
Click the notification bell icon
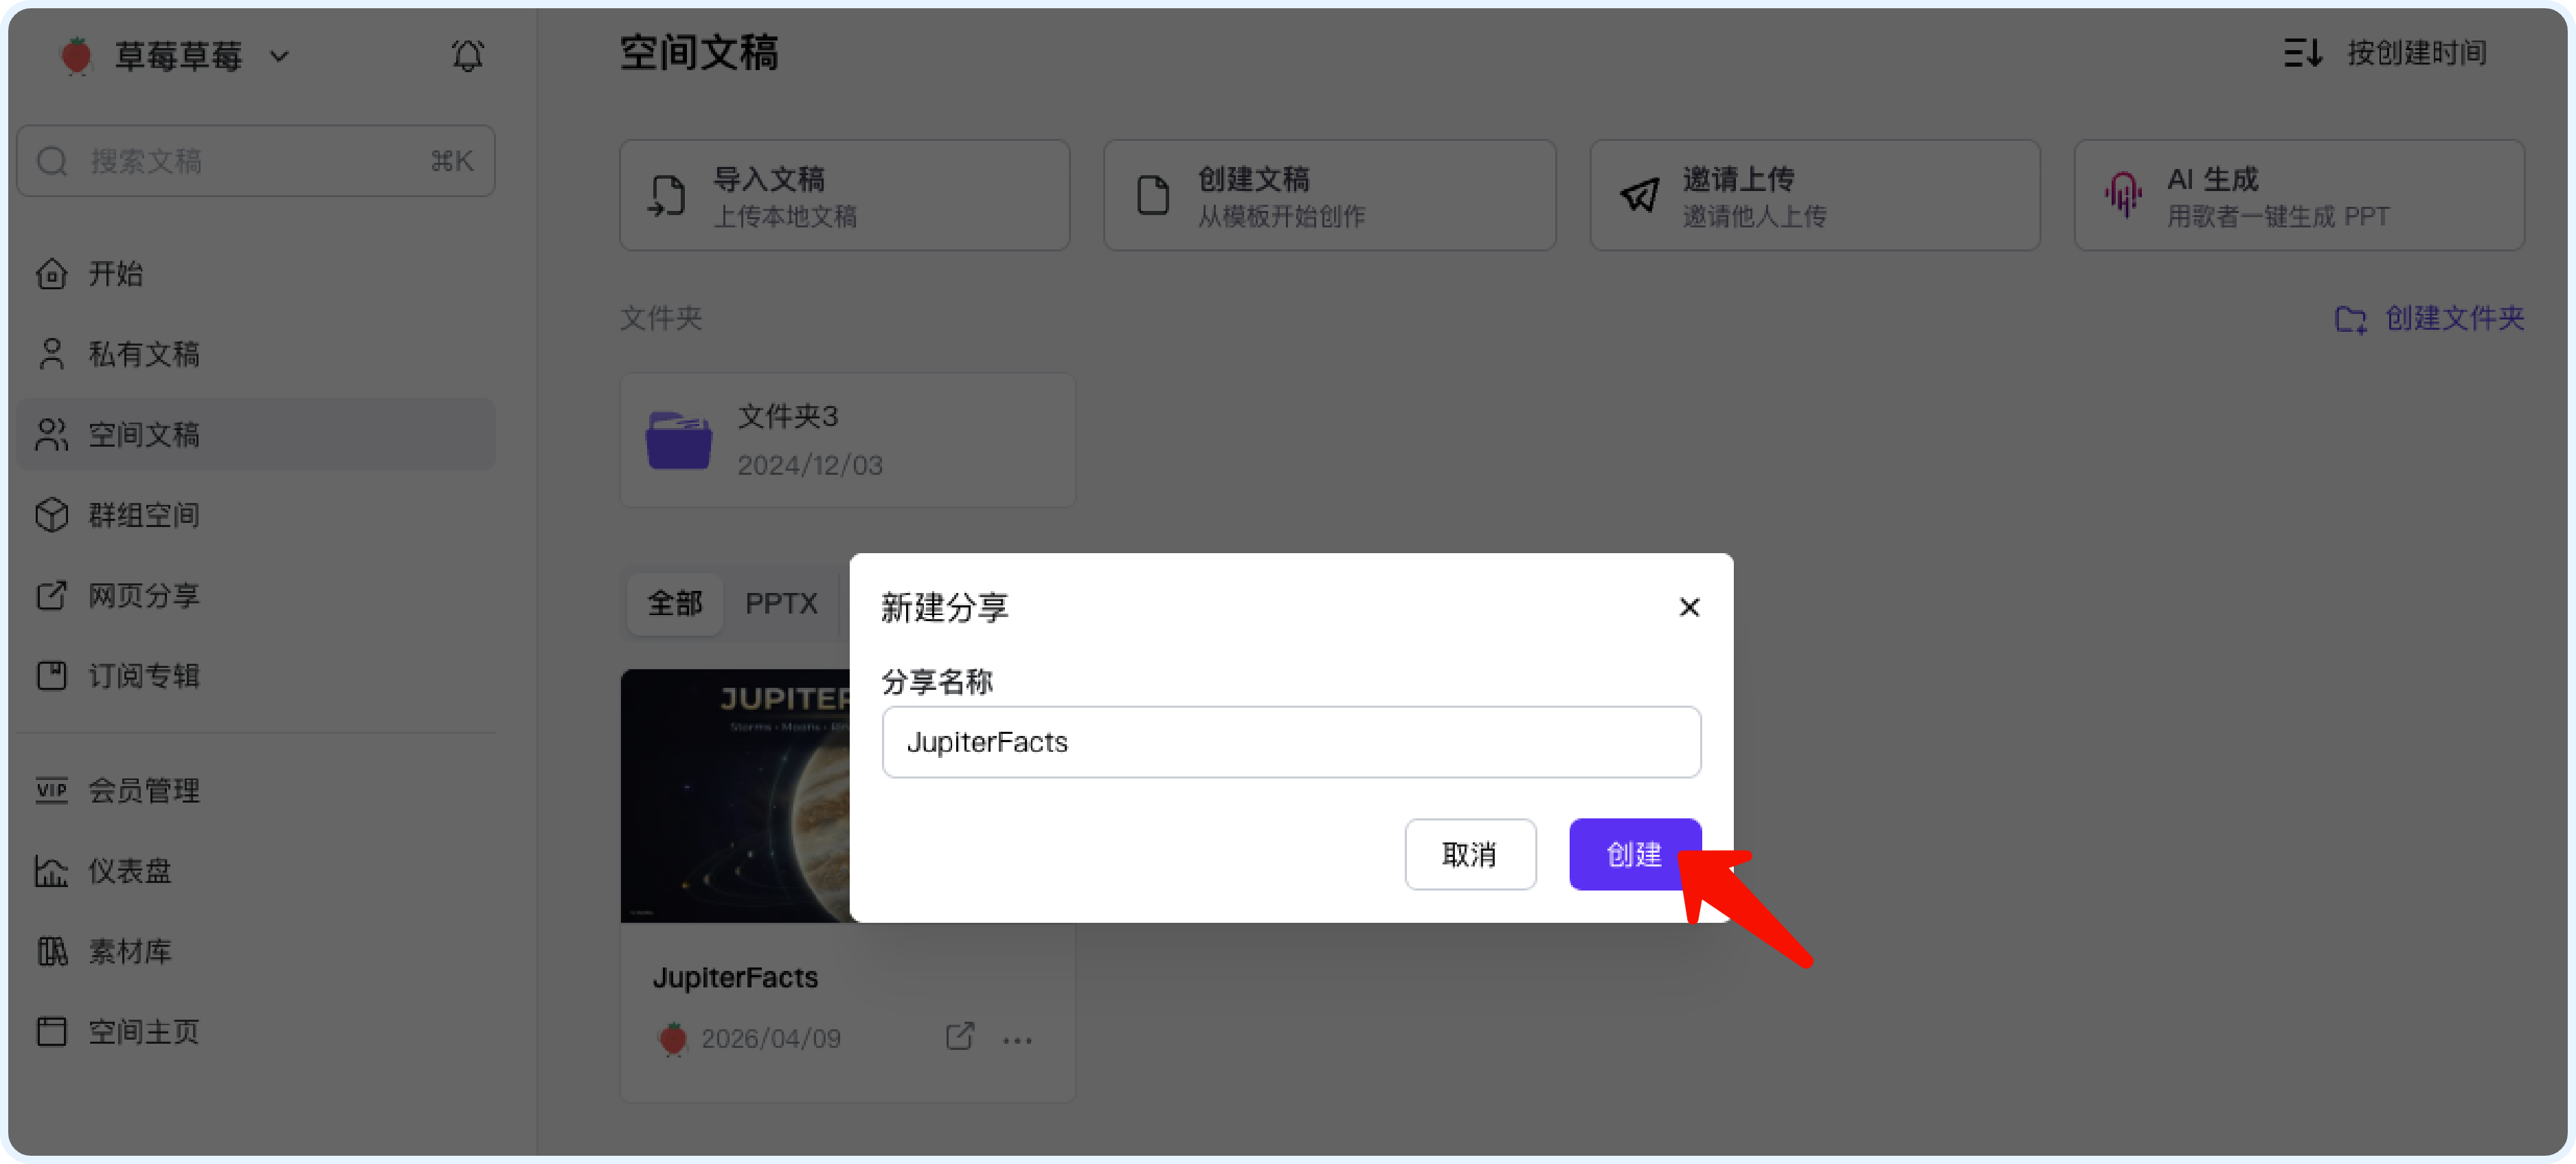tap(467, 56)
